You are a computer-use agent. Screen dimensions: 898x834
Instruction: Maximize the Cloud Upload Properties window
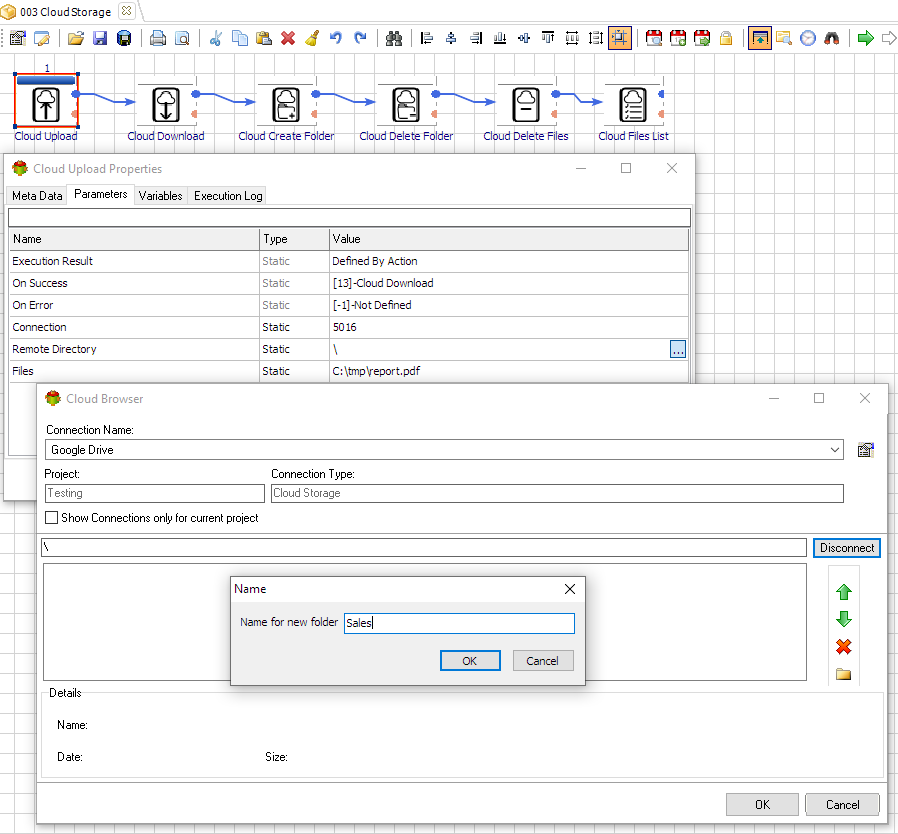click(626, 168)
